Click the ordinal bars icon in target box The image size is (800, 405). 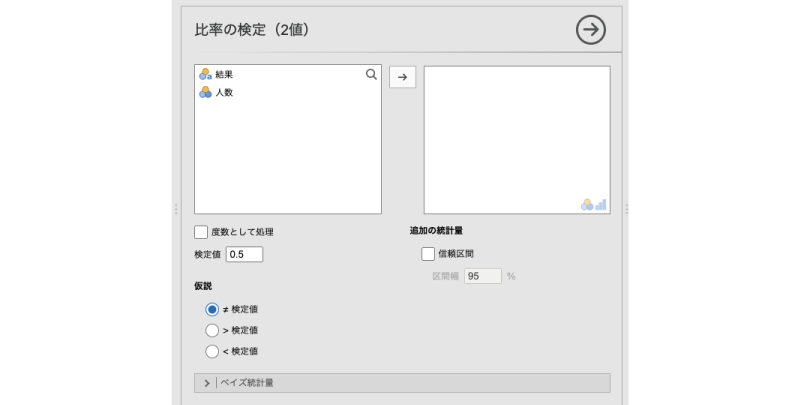click(x=601, y=204)
